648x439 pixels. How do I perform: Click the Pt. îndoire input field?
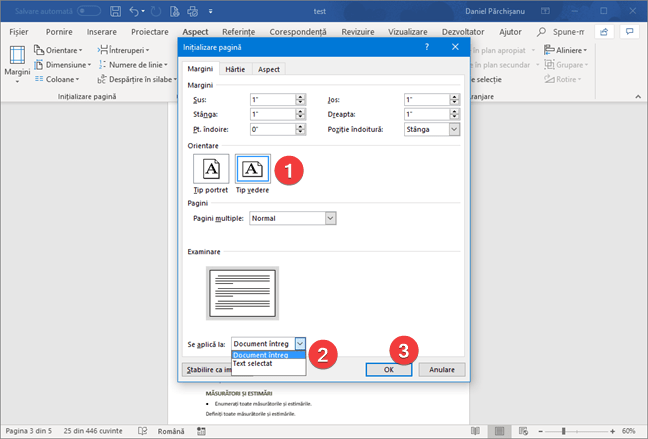pyautogui.click(x=273, y=129)
